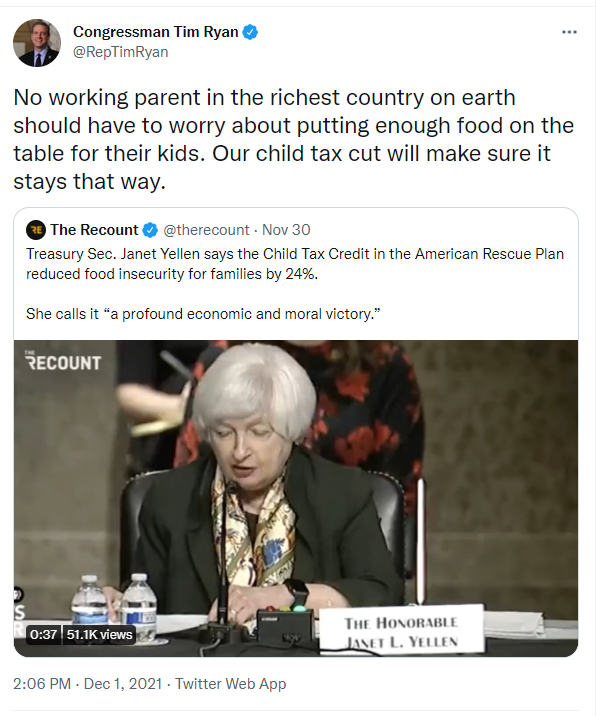Screen dimensions: 597x716
Task: Click the main tweet text about working parents
Action: click(293, 139)
